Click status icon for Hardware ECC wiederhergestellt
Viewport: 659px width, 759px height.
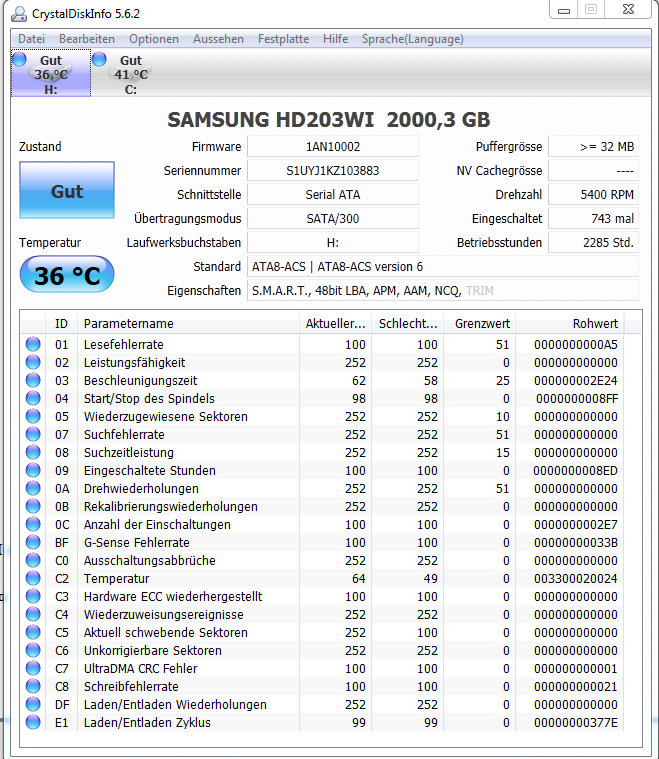click(x=33, y=596)
